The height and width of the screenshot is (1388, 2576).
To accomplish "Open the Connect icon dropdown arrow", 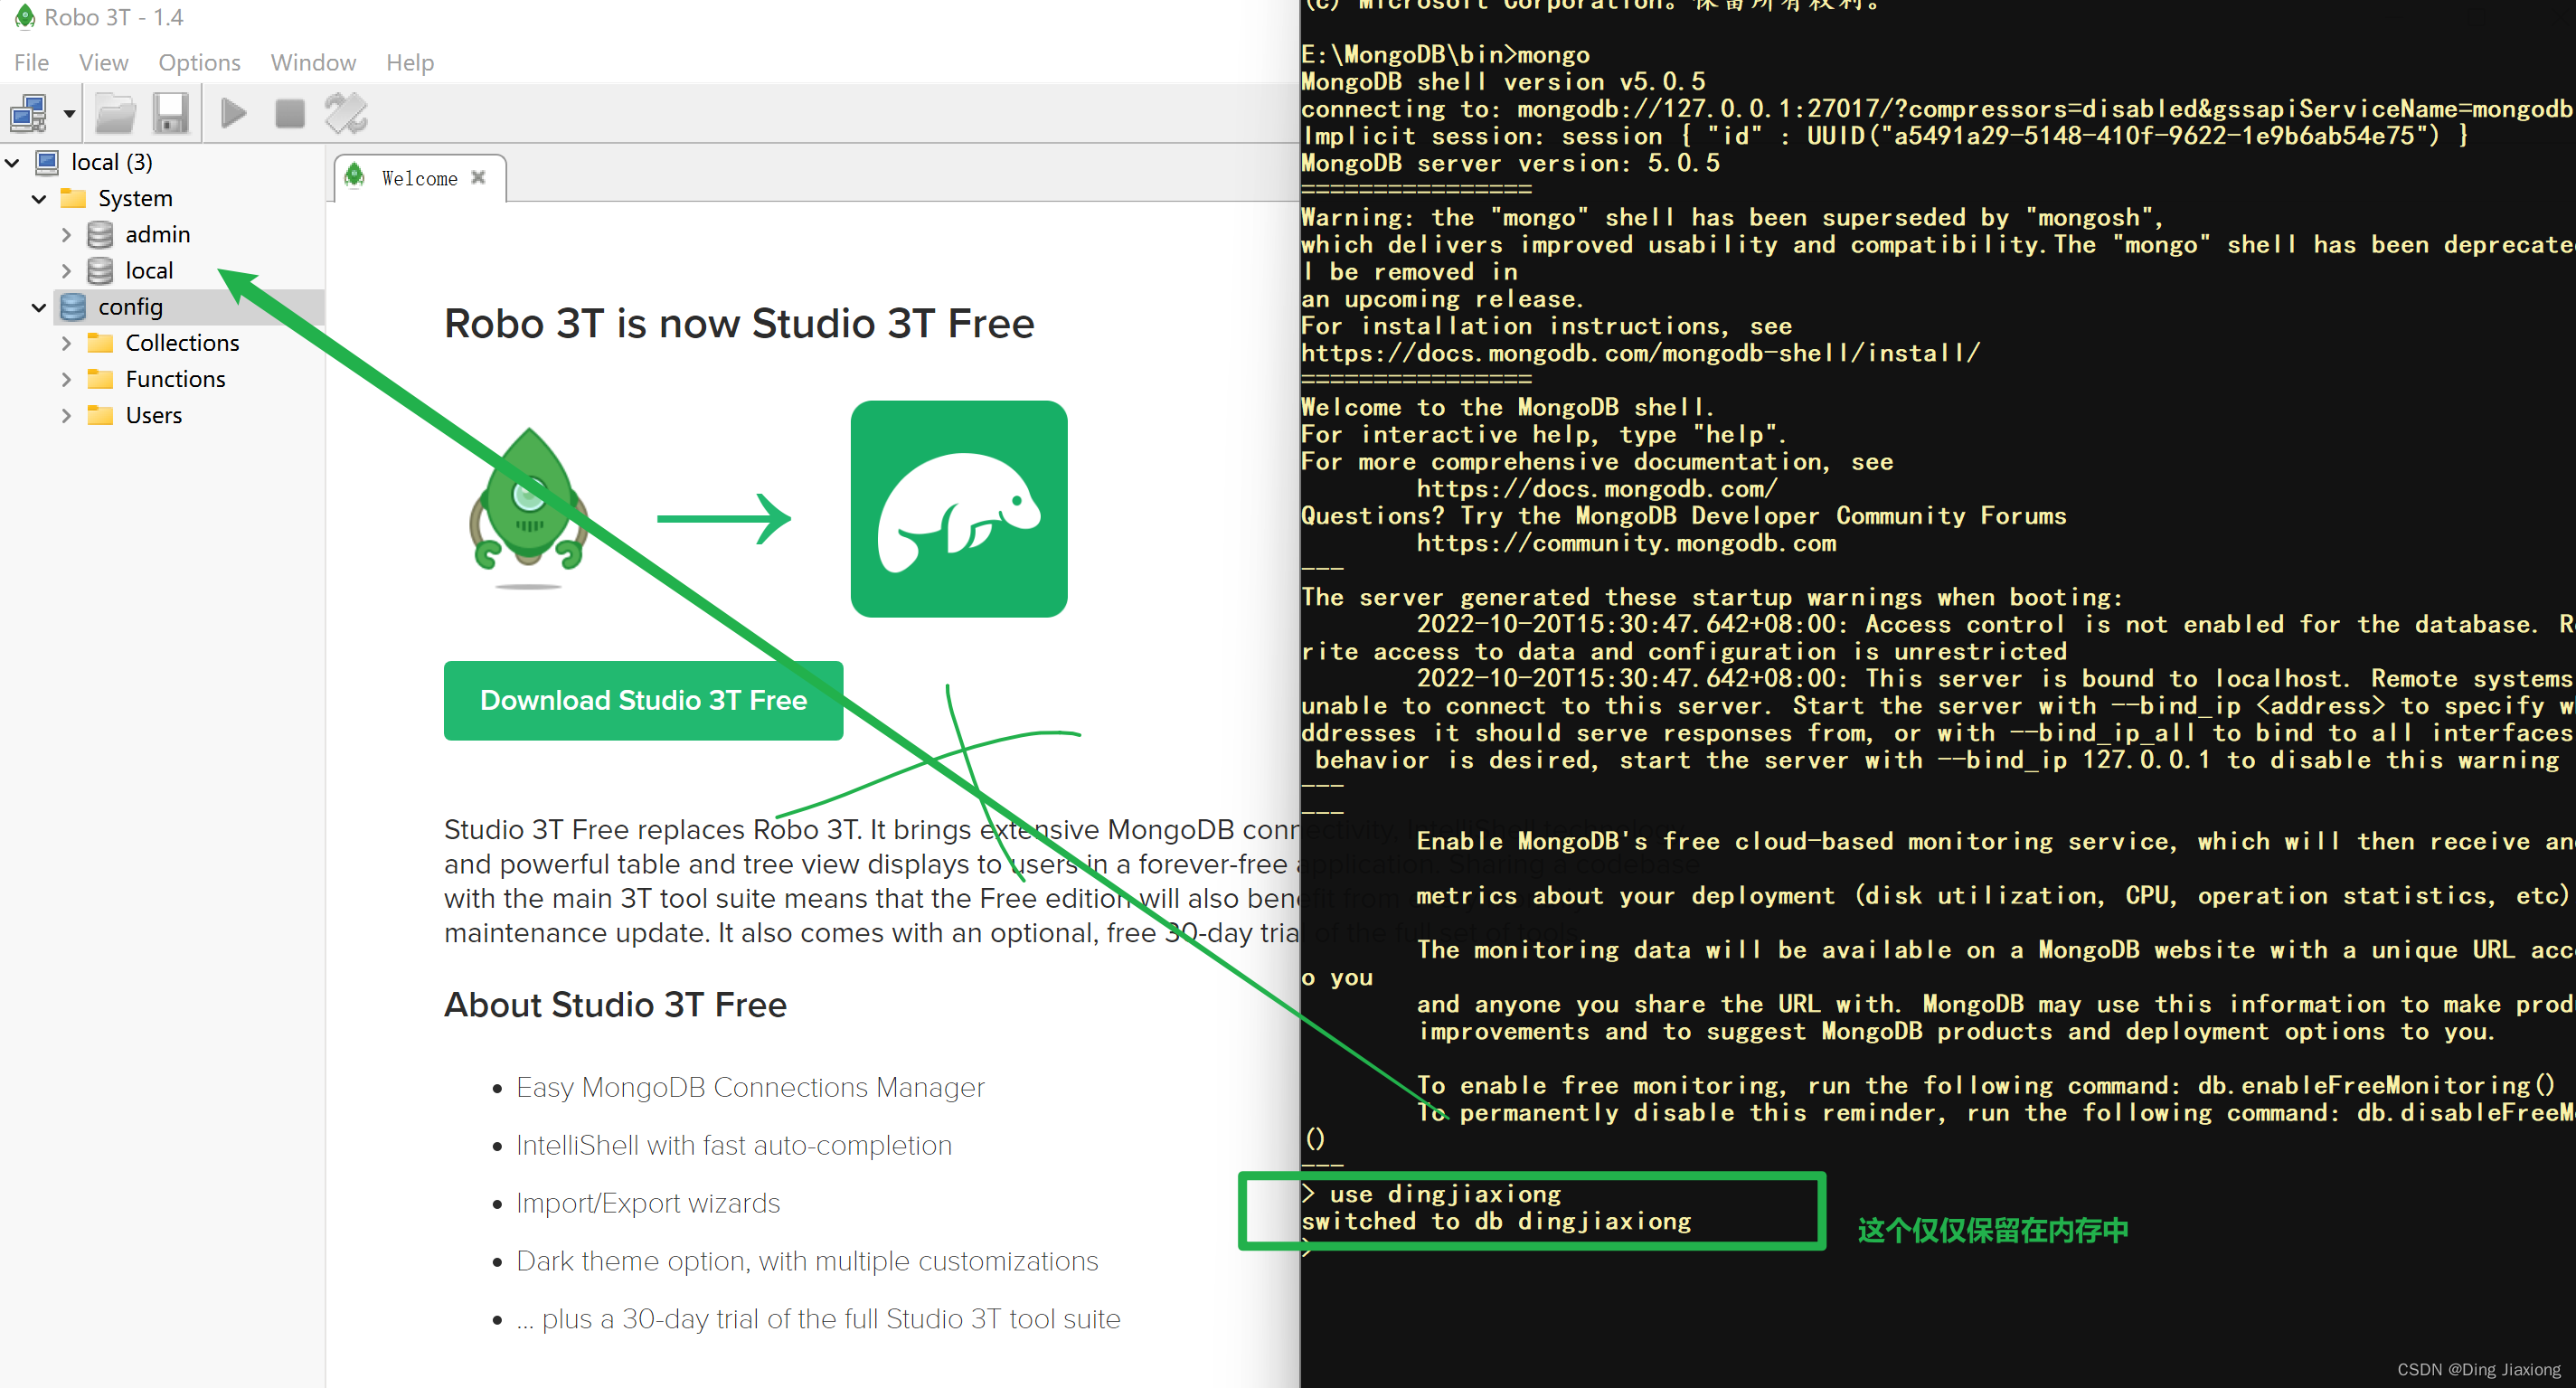I will click(x=69, y=113).
